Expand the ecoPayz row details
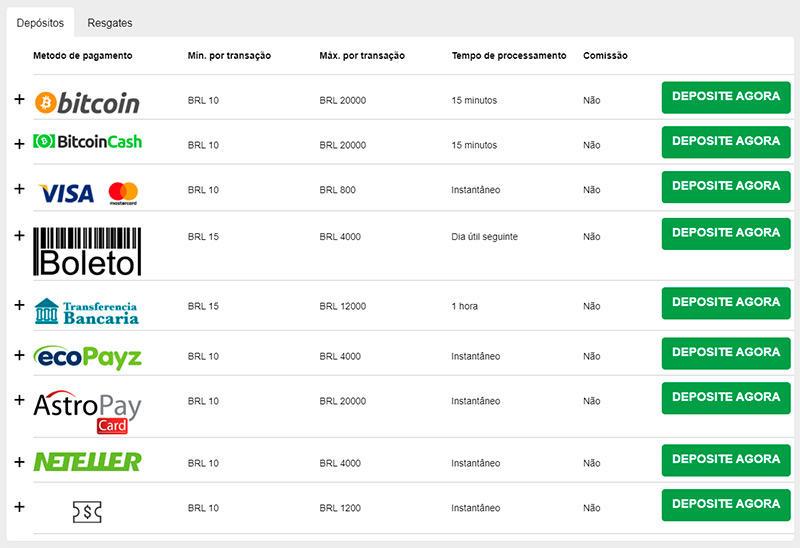This screenshot has height=548, width=800. click(19, 355)
